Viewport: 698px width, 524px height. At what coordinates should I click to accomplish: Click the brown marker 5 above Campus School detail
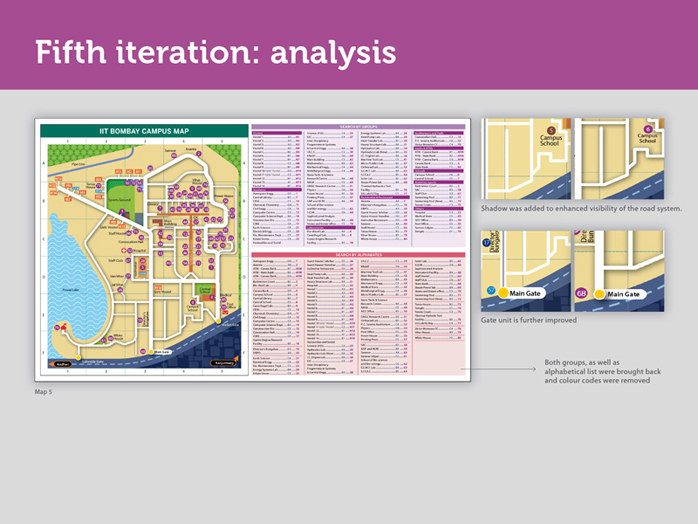pyautogui.click(x=551, y=130)
